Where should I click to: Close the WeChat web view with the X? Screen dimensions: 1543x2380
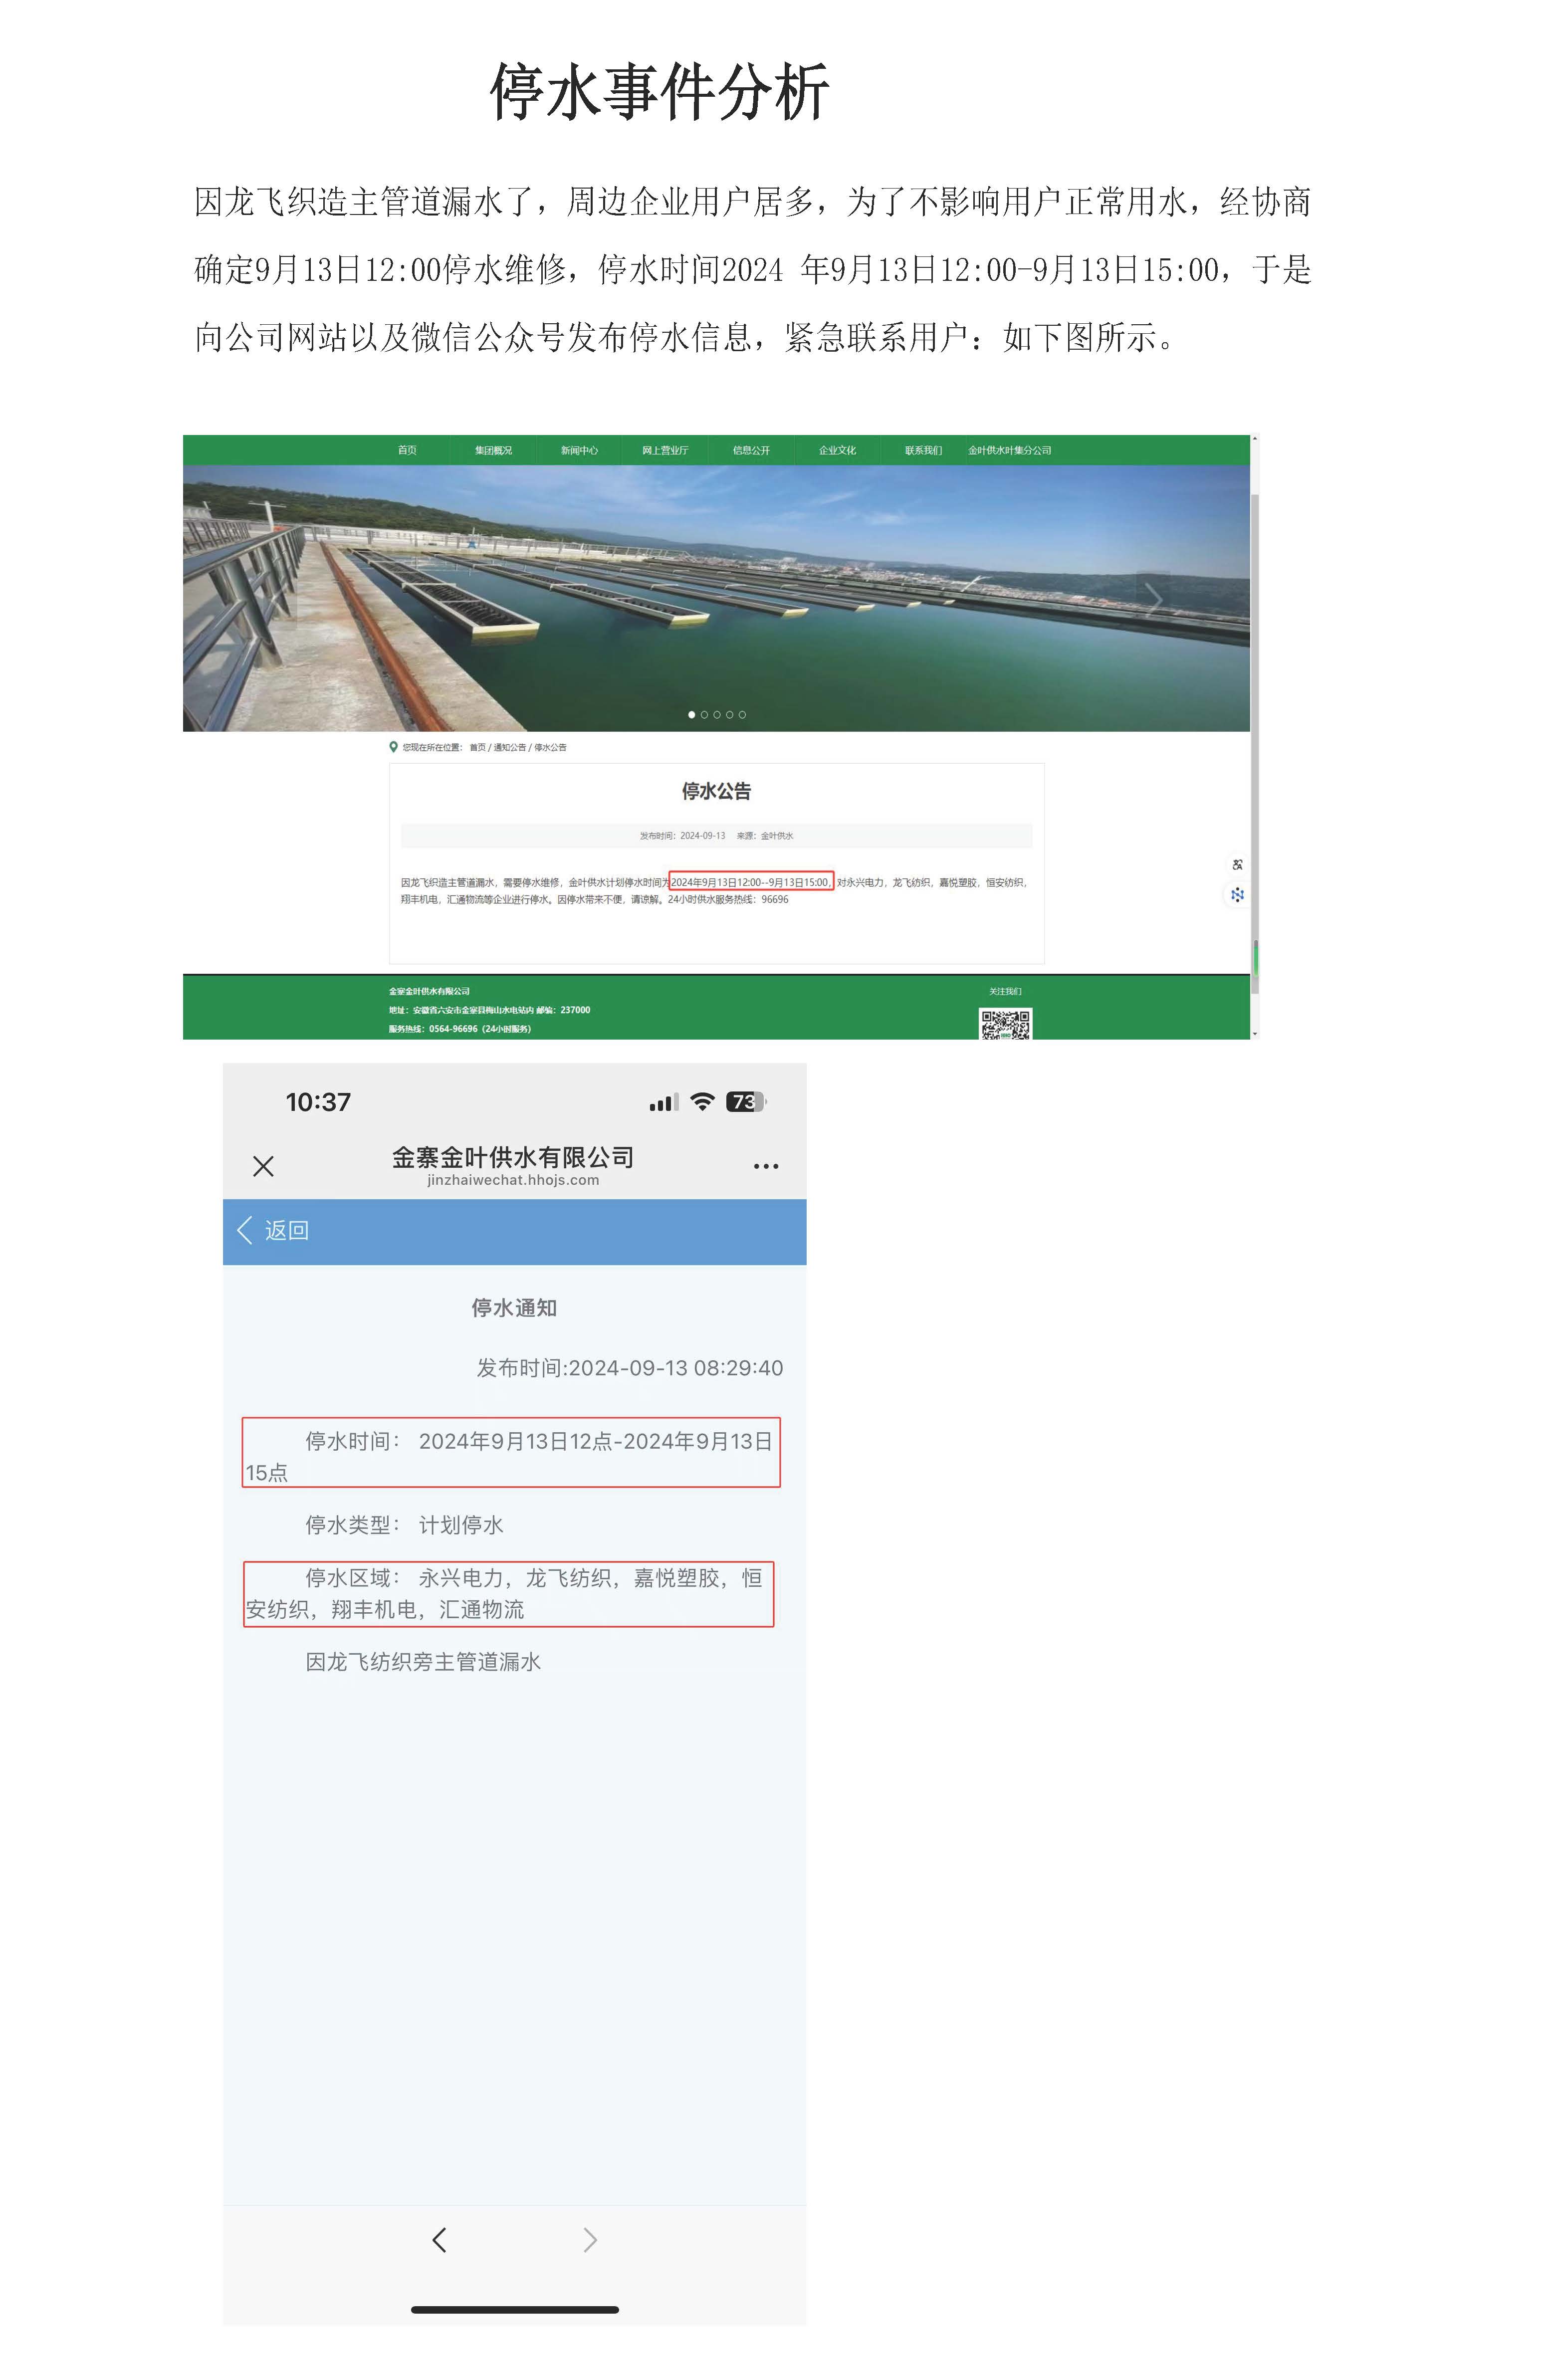(x=263, y=1166)
